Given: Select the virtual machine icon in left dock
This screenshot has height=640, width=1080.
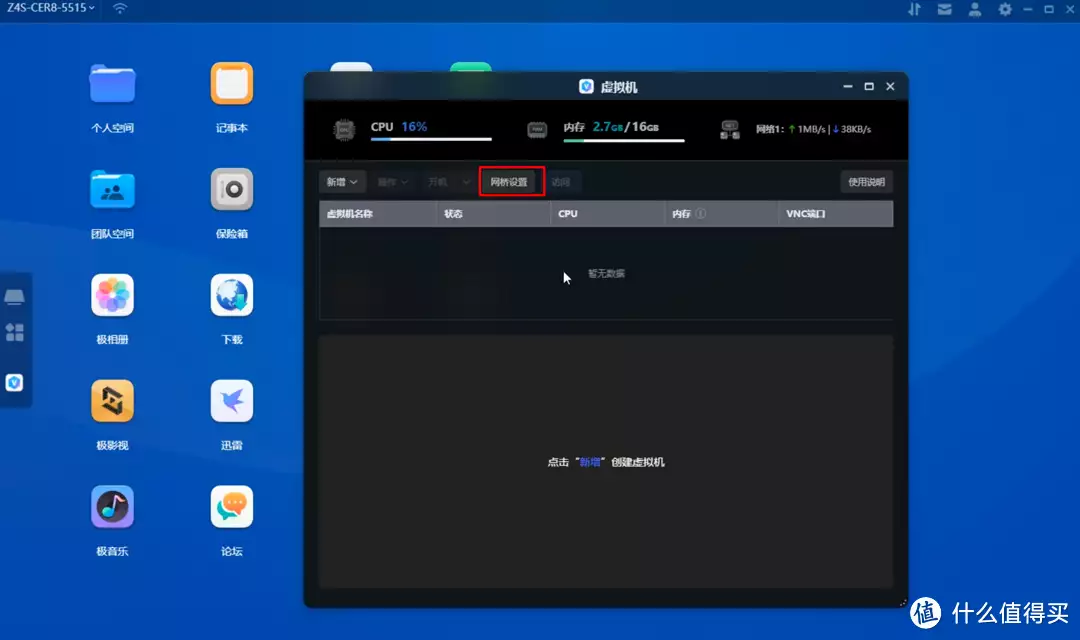Looking at the screenshot, I should coord(14,382).
